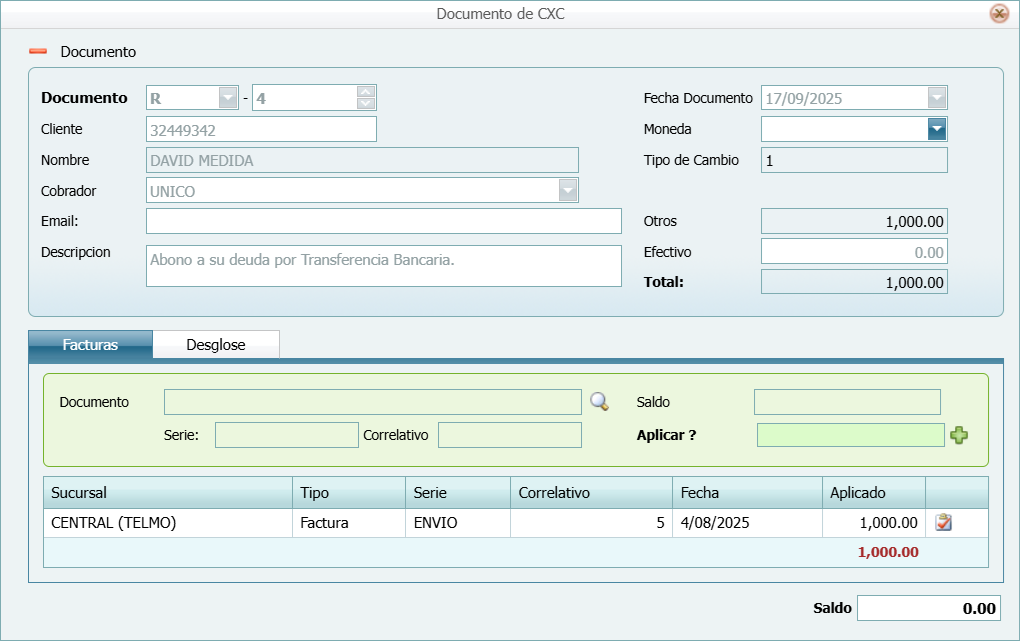Open the Fecha Documento date picker
Viewport: 1020px width, 641px height.
(x=936, y=98)
